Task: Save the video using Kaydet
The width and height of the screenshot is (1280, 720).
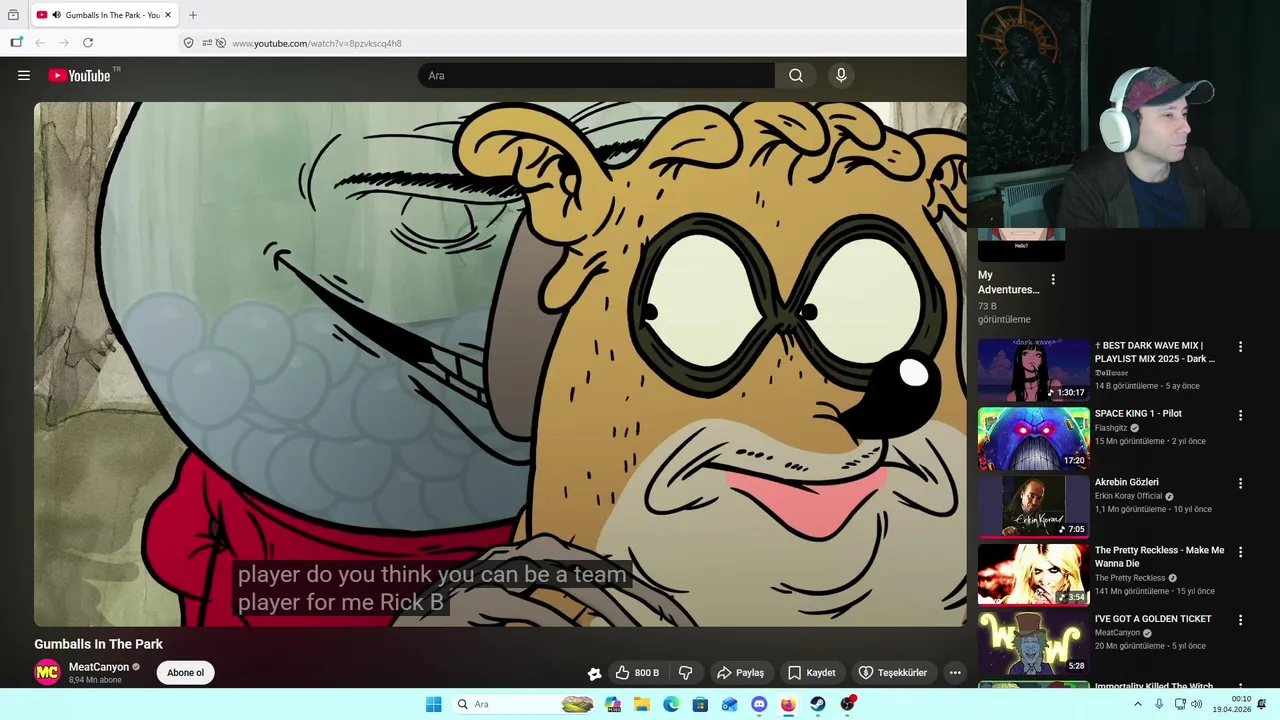Action: pos(811,673)
